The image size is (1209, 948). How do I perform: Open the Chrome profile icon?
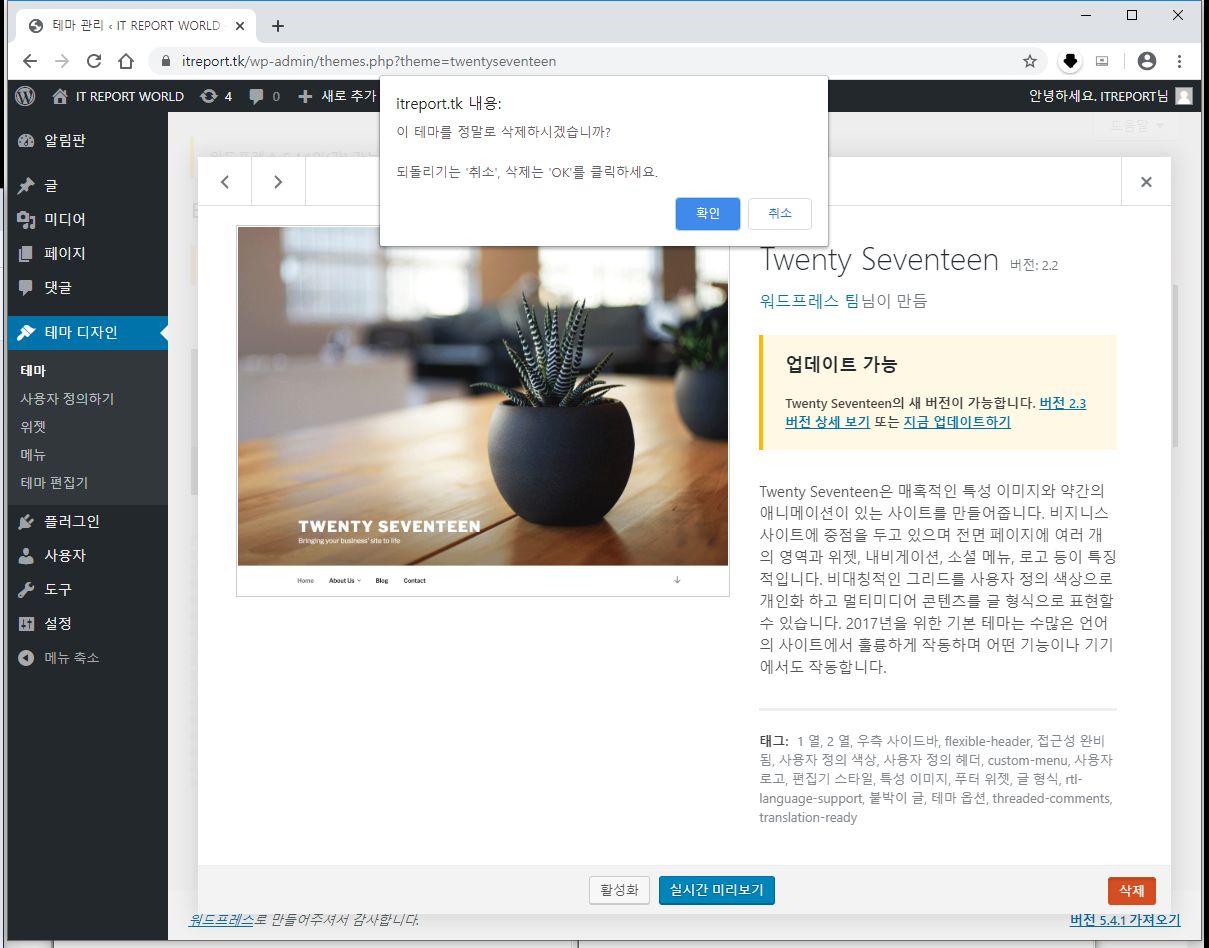[1147, 61]
